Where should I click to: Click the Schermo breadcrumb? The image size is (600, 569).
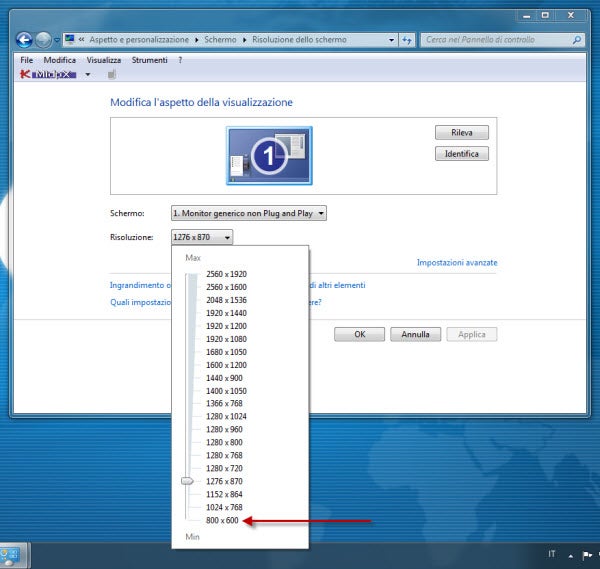click(220, 40)
